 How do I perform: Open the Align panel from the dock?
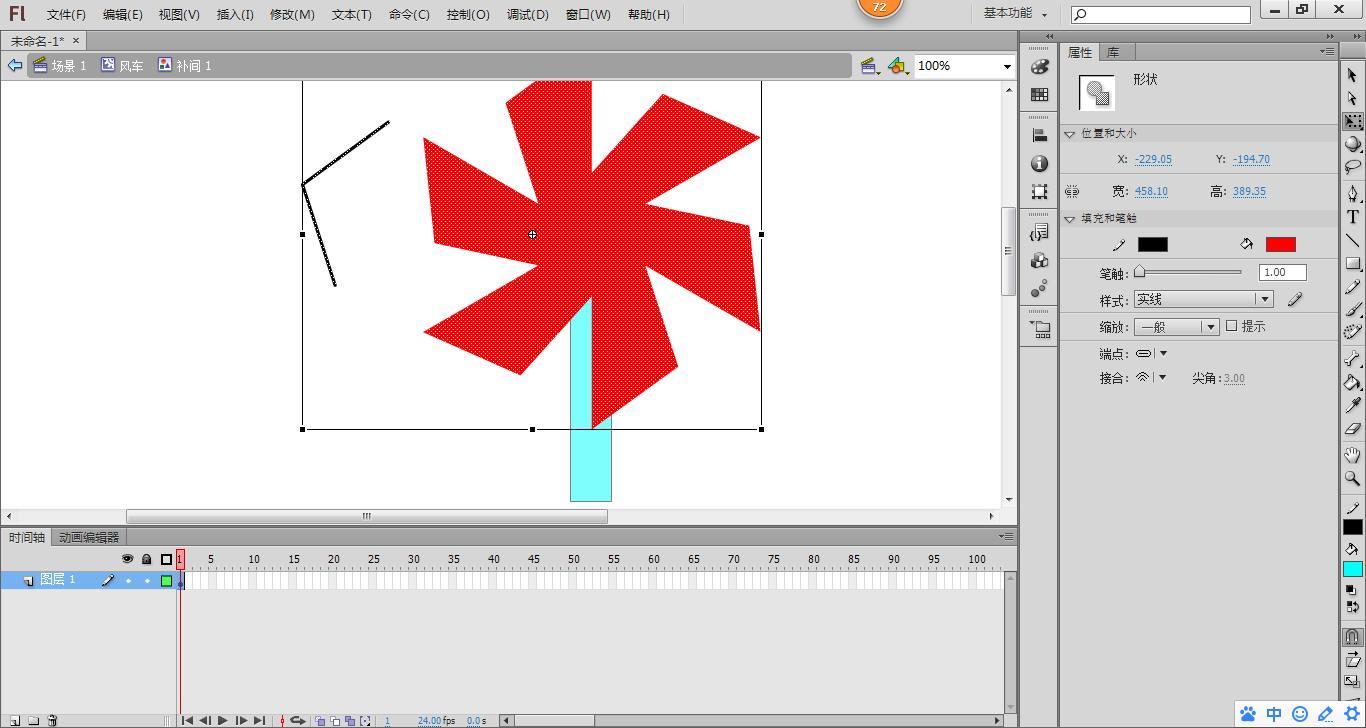click(1039, 135)
